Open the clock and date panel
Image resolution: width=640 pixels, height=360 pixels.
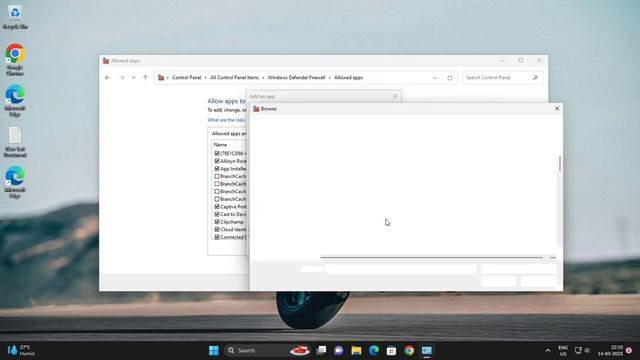(611, 351)
